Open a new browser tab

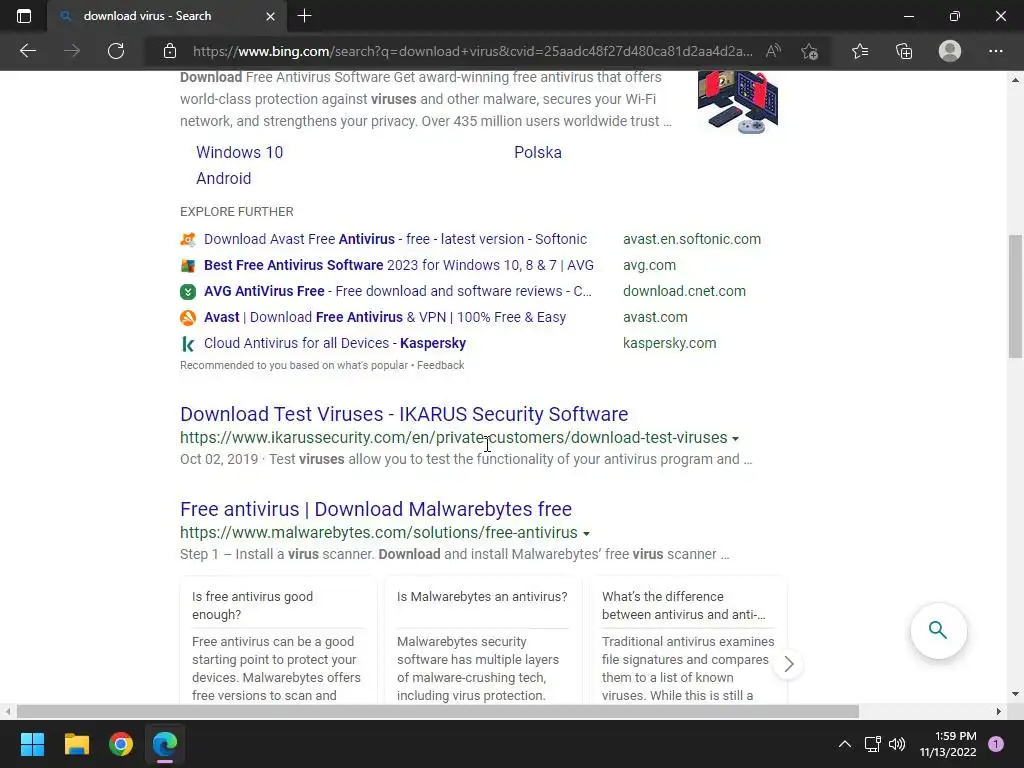304,16
